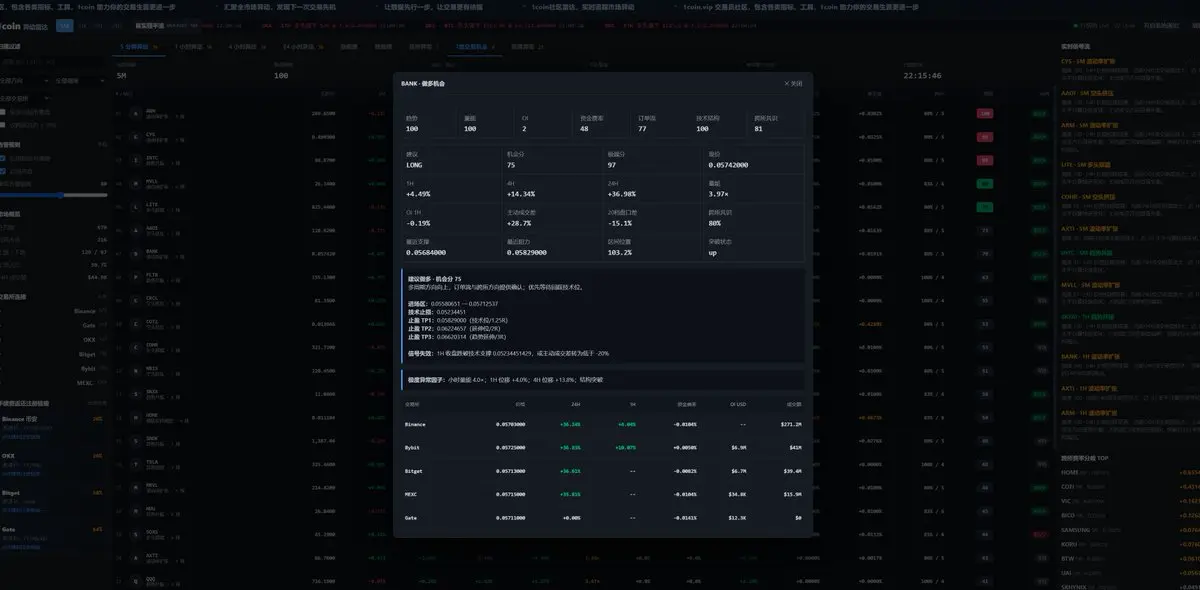Image resolution: width=1200 pixels, height=590 pixels.
Task: Open the BANK - 1H alert in feed
Action: point(1090,356)
